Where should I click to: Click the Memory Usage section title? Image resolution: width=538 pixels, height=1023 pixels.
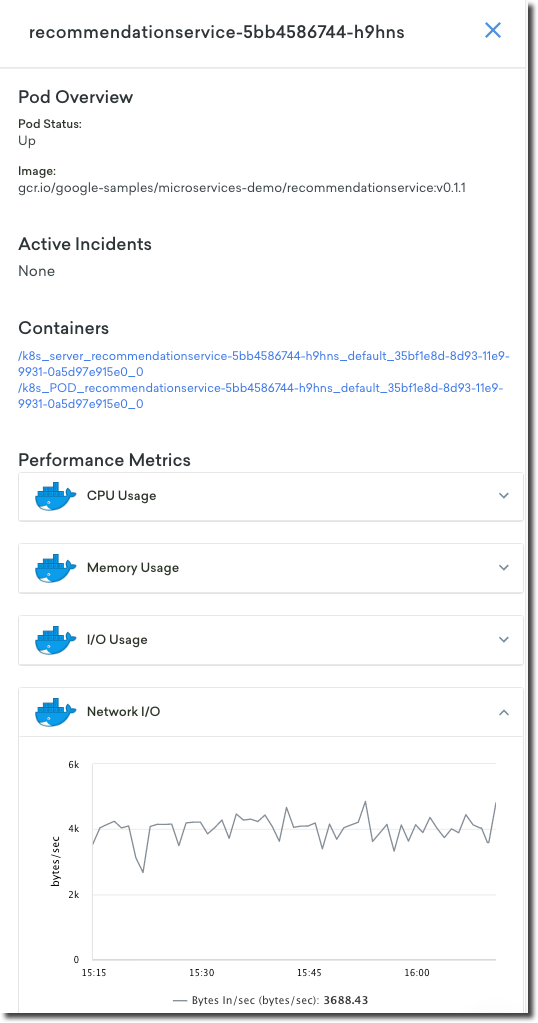tap(133, 568)
